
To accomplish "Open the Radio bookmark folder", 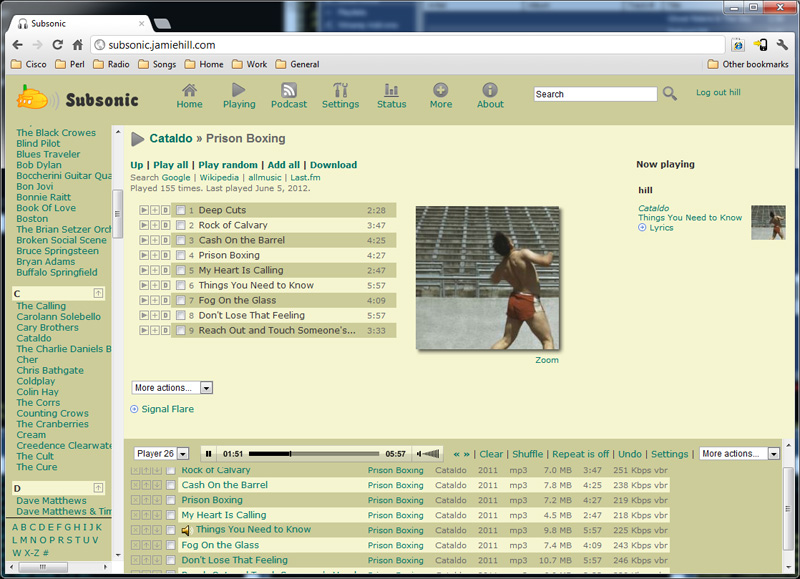I will click(x=111, y=64).
